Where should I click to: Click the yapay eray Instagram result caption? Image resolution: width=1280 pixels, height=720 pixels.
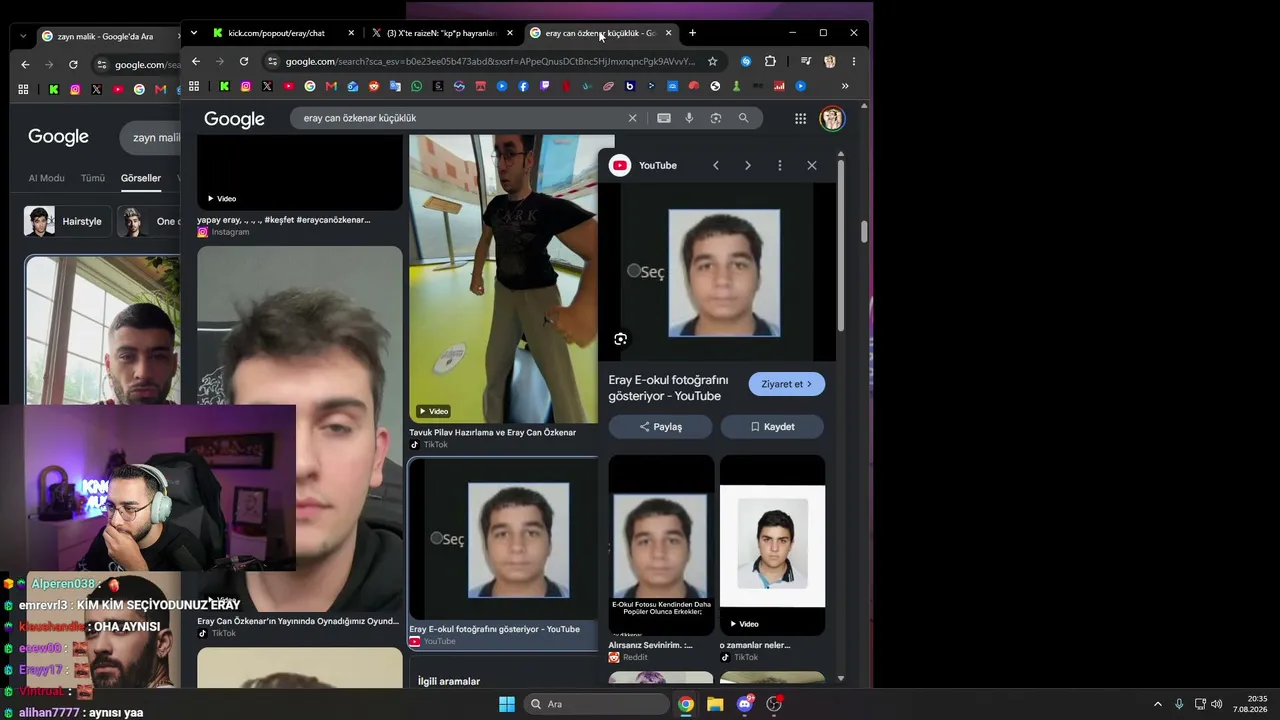tap(284, 220)
